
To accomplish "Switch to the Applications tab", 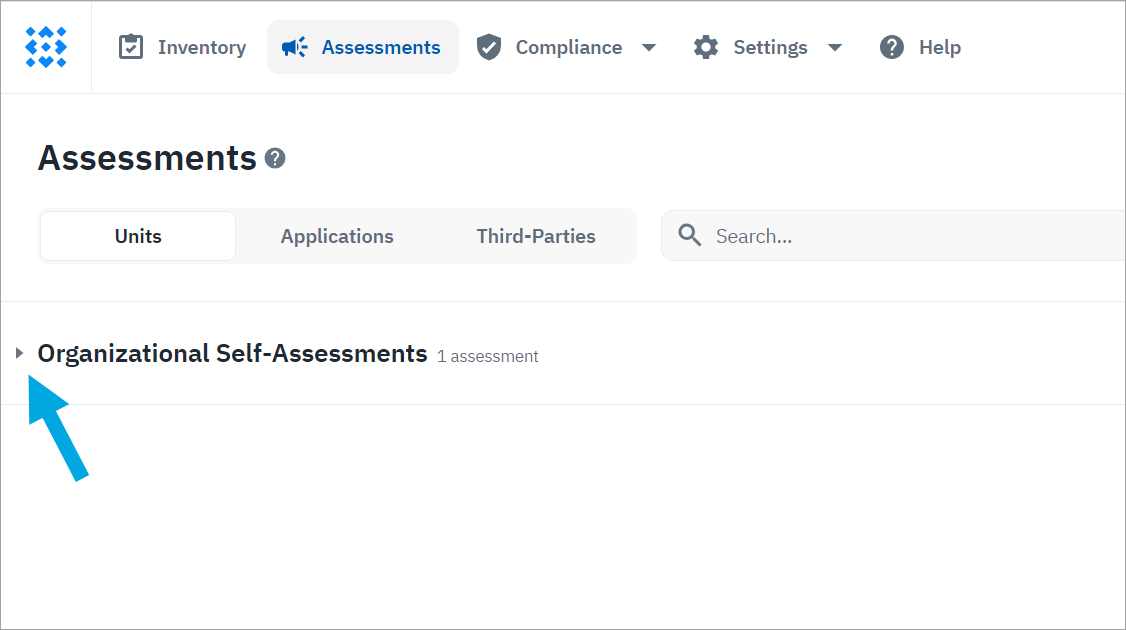I will [x=337, y=237].
